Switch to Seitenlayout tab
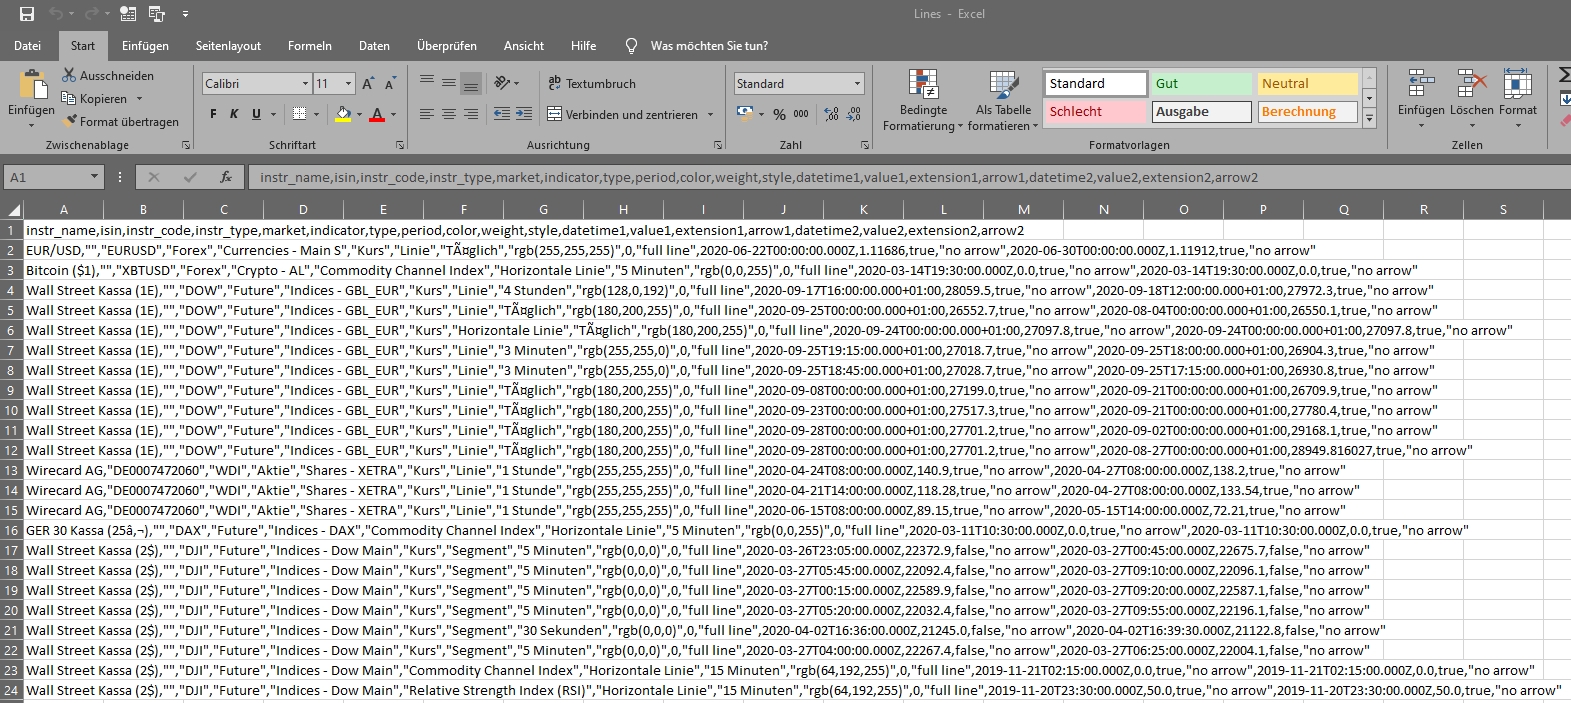 tap(228, 46)
